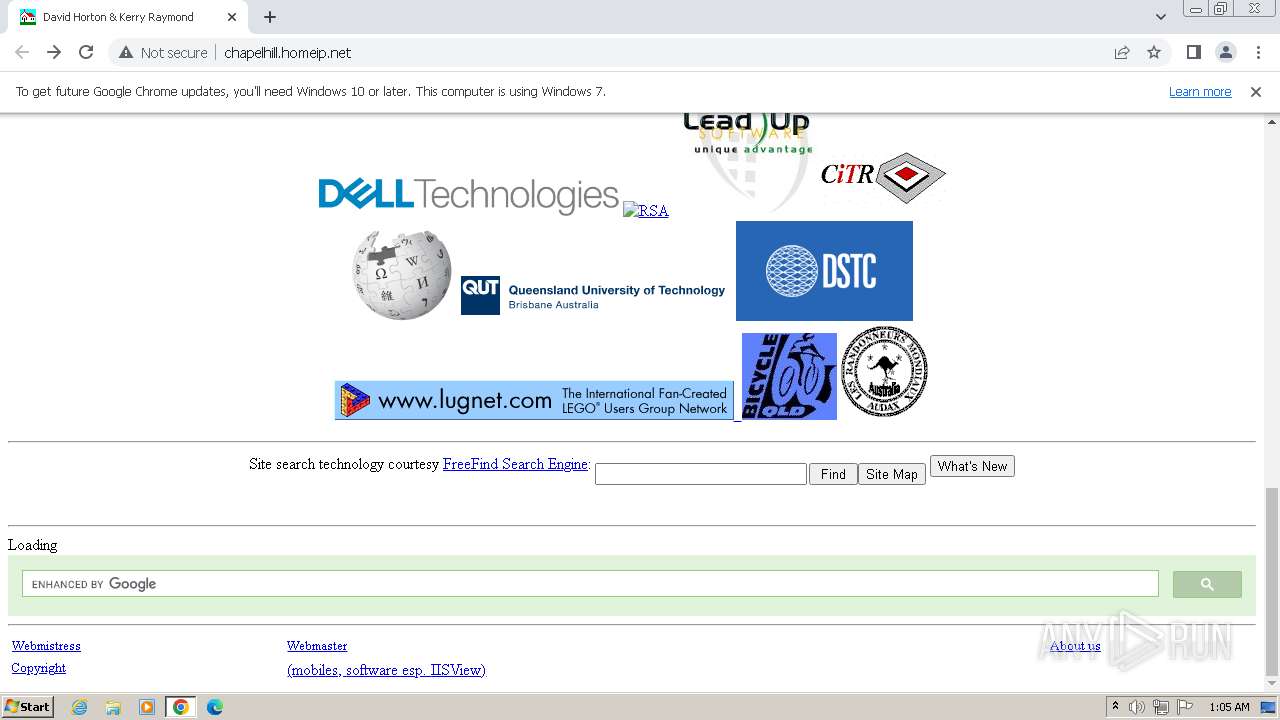The image size is (1280, 720).
Task: Open the QUT Queensland University logo
Action: click(x=593, y=296)
